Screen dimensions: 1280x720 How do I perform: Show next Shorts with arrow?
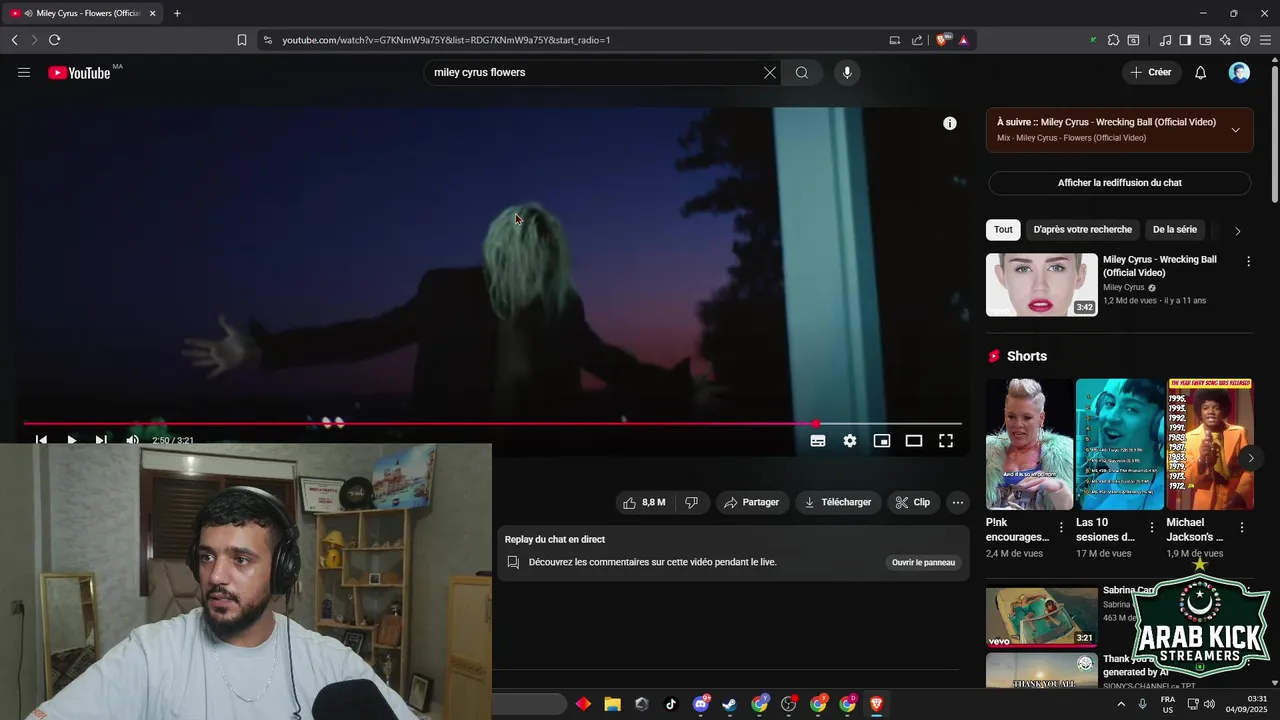click(1250, 458)
